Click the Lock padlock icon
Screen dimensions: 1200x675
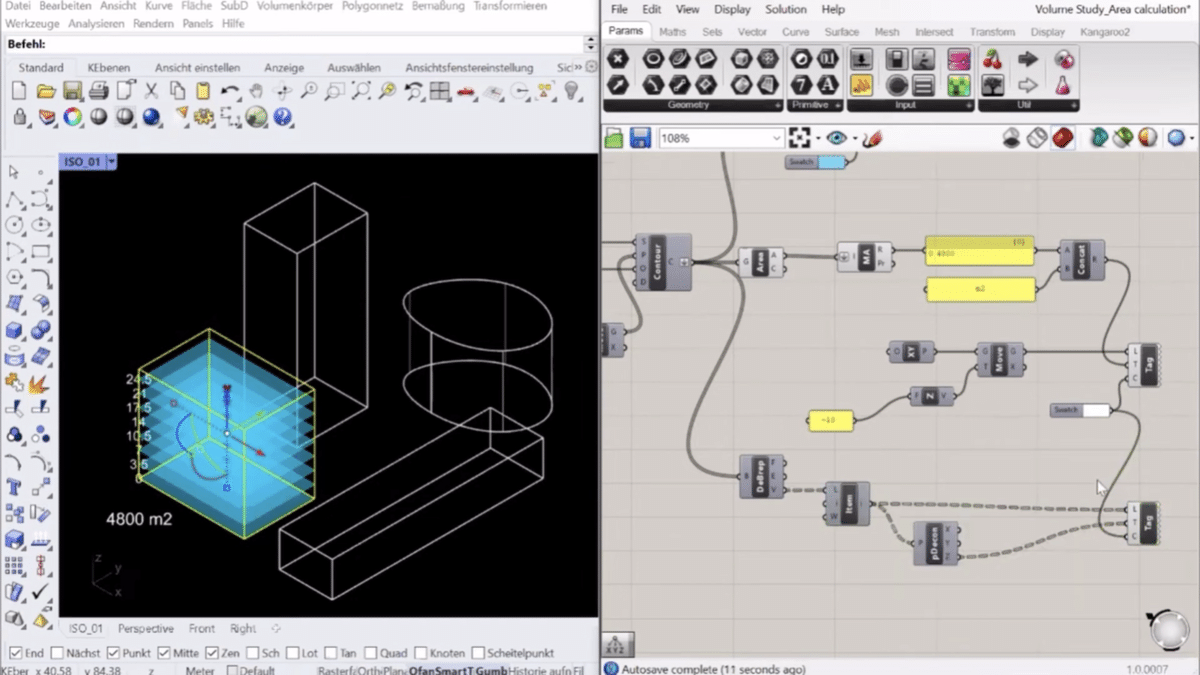click(x=19, y=117)
